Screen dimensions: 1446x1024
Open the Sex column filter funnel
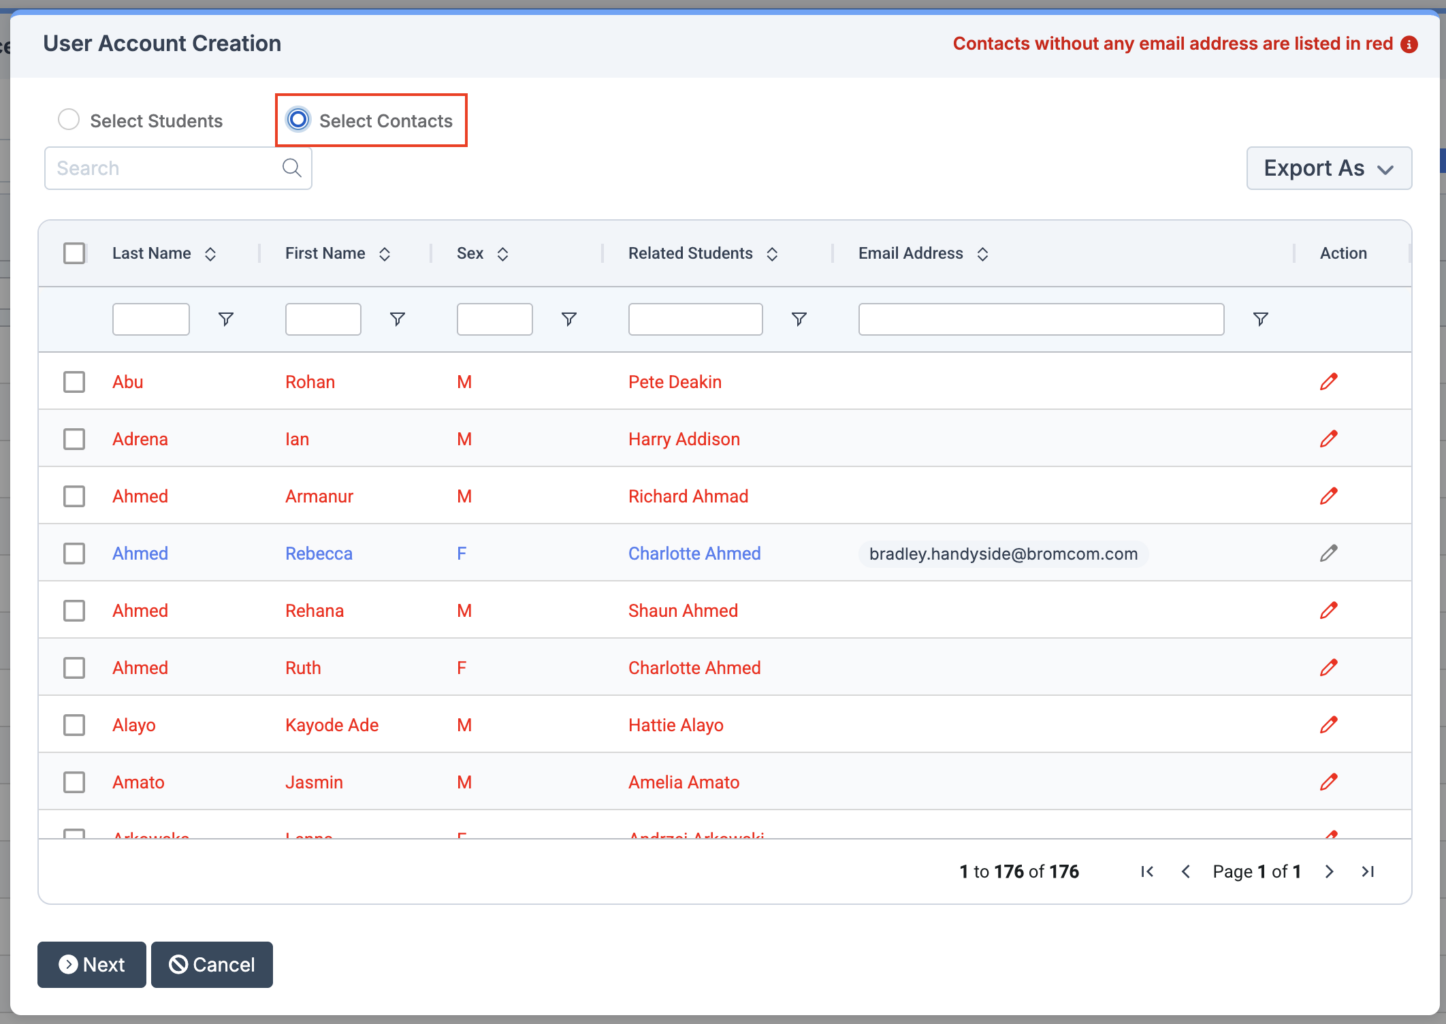[569, 318]
